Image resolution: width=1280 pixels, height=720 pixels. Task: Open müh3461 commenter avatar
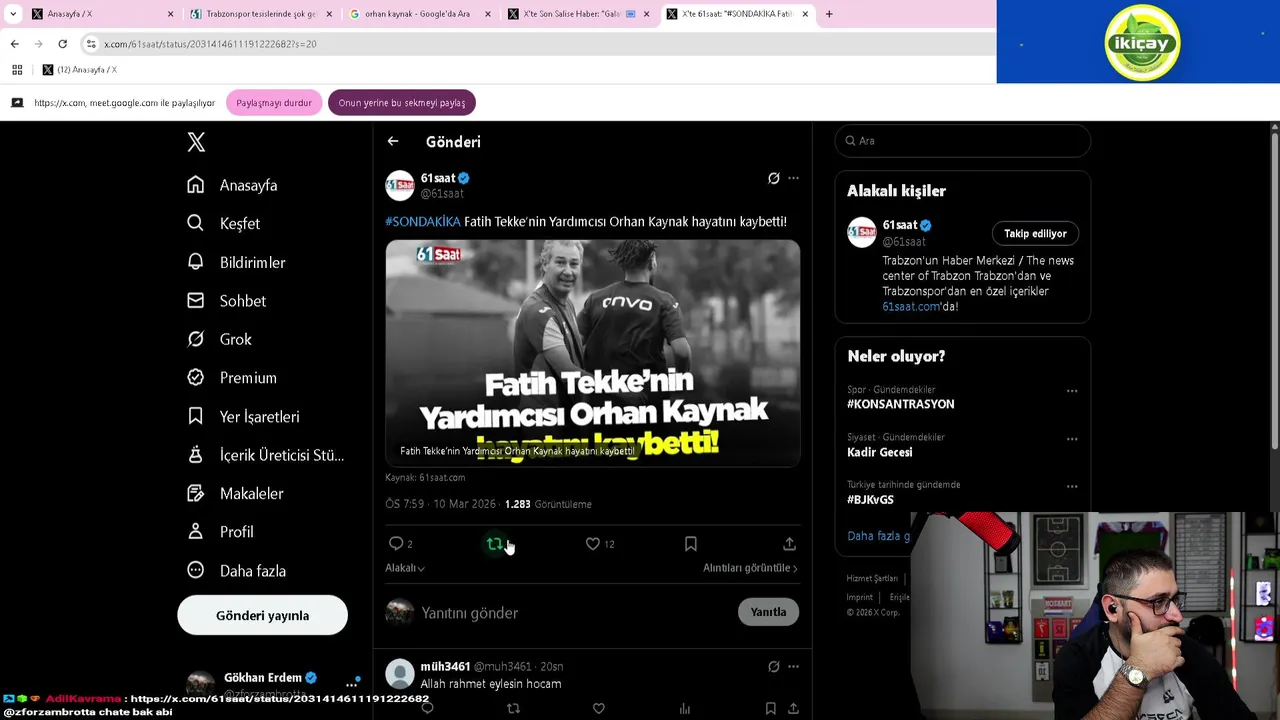[x=400, y=673]
